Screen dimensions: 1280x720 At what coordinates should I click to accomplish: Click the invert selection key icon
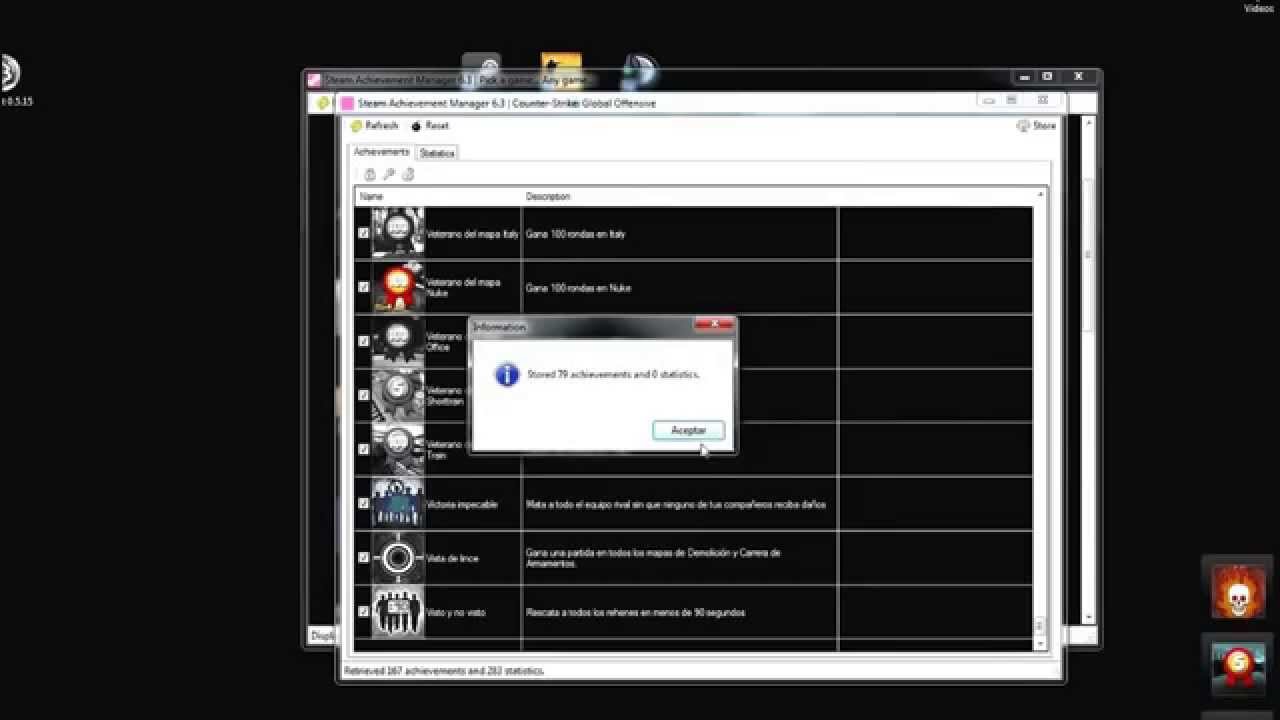(x=389, y=174)
